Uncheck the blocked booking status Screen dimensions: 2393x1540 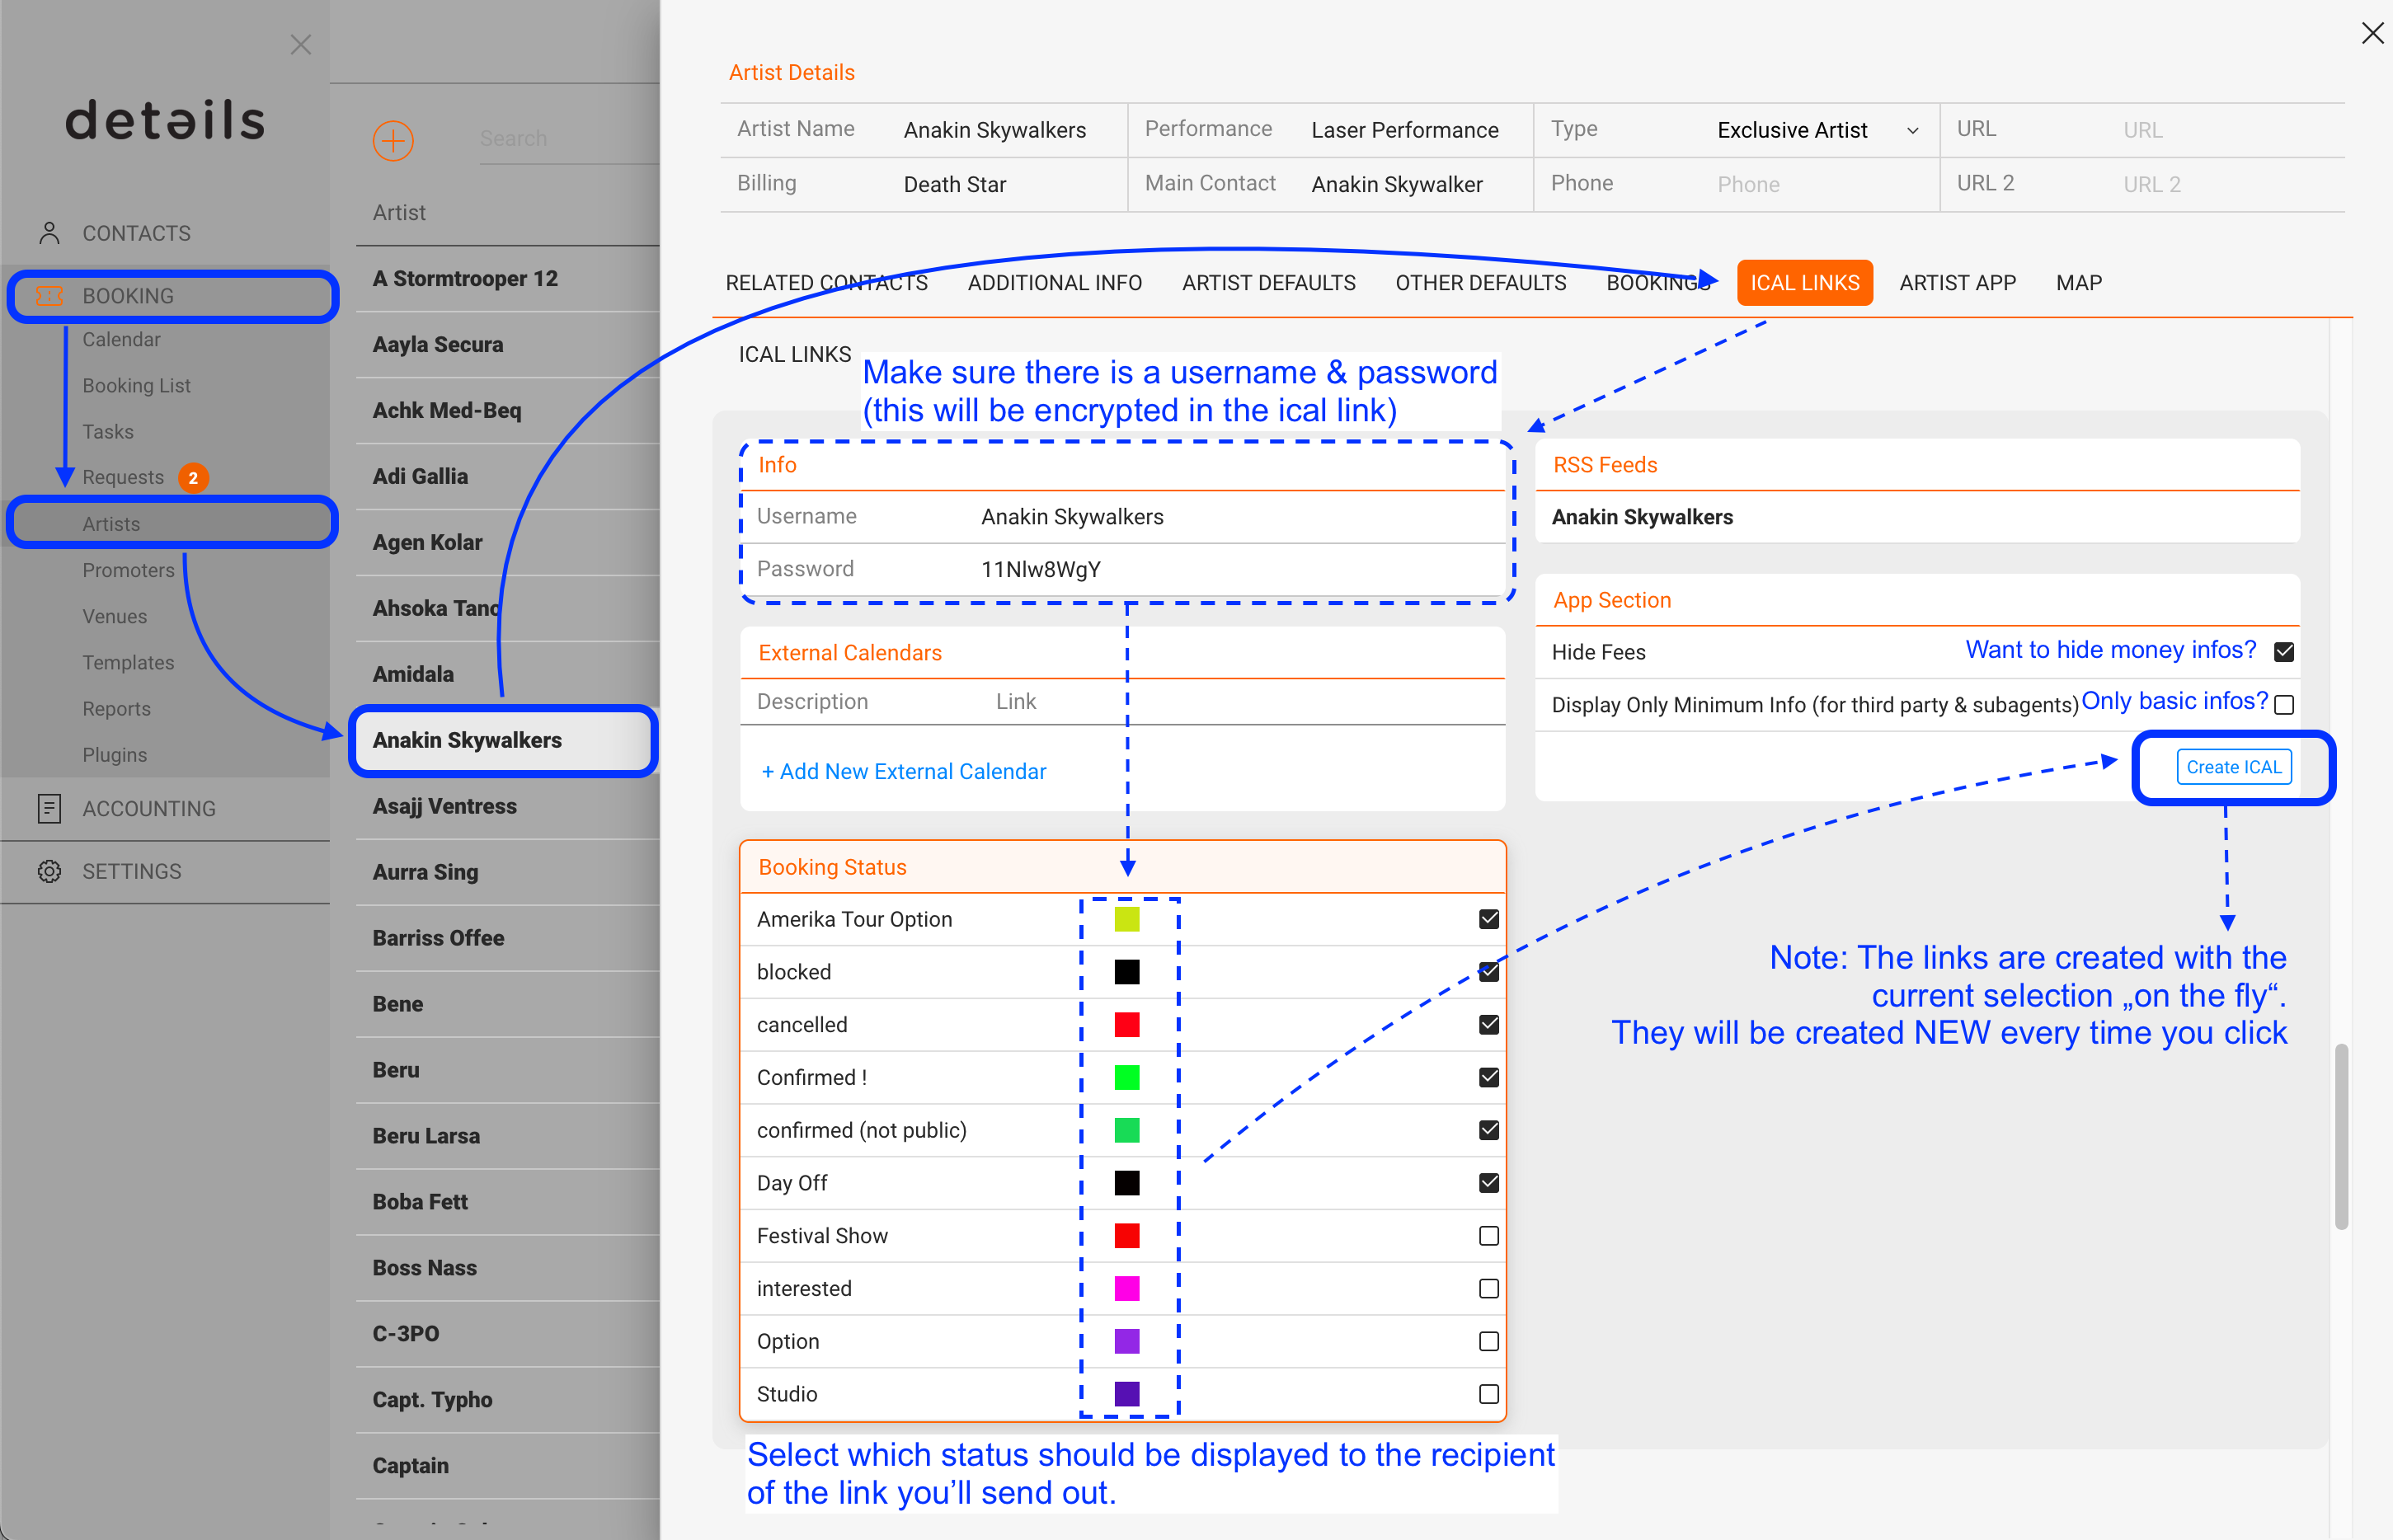(x=1488, y=971)
